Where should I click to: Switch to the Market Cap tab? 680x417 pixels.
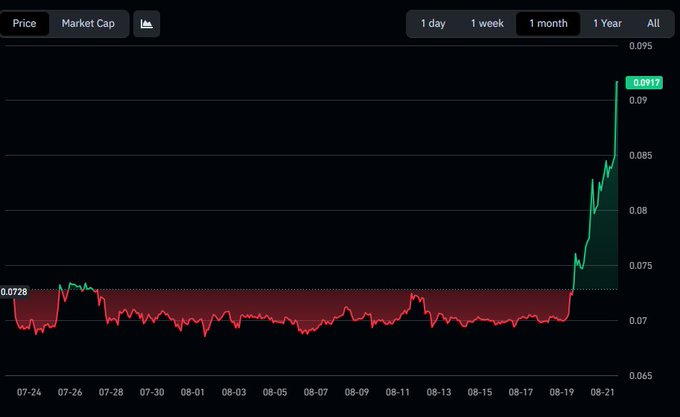click(88, 23)
